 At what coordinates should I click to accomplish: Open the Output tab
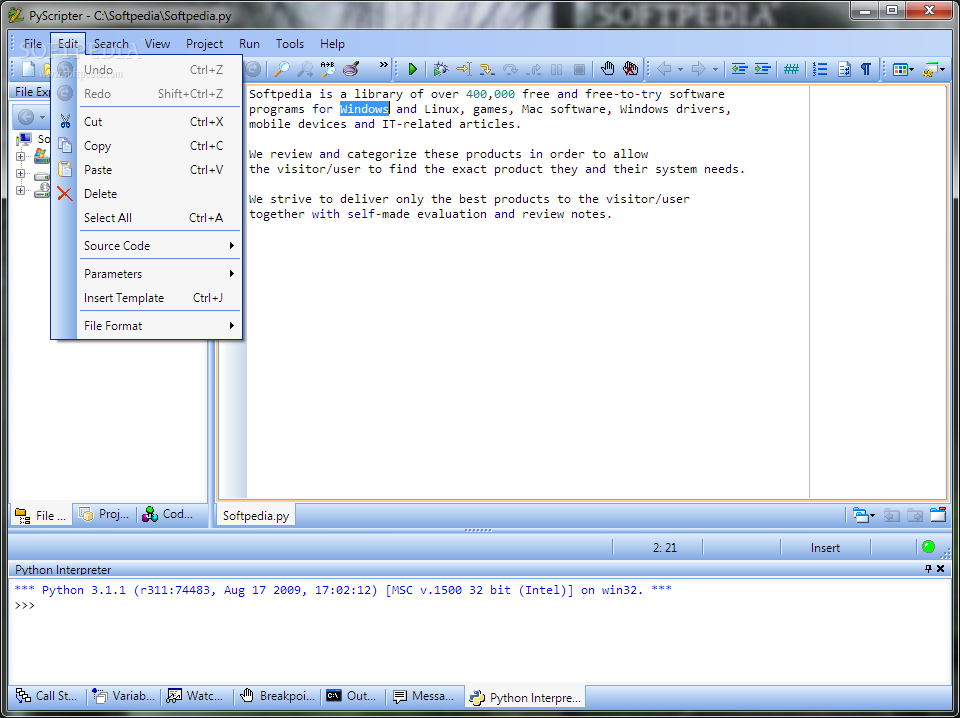click(x=351, y=695)
